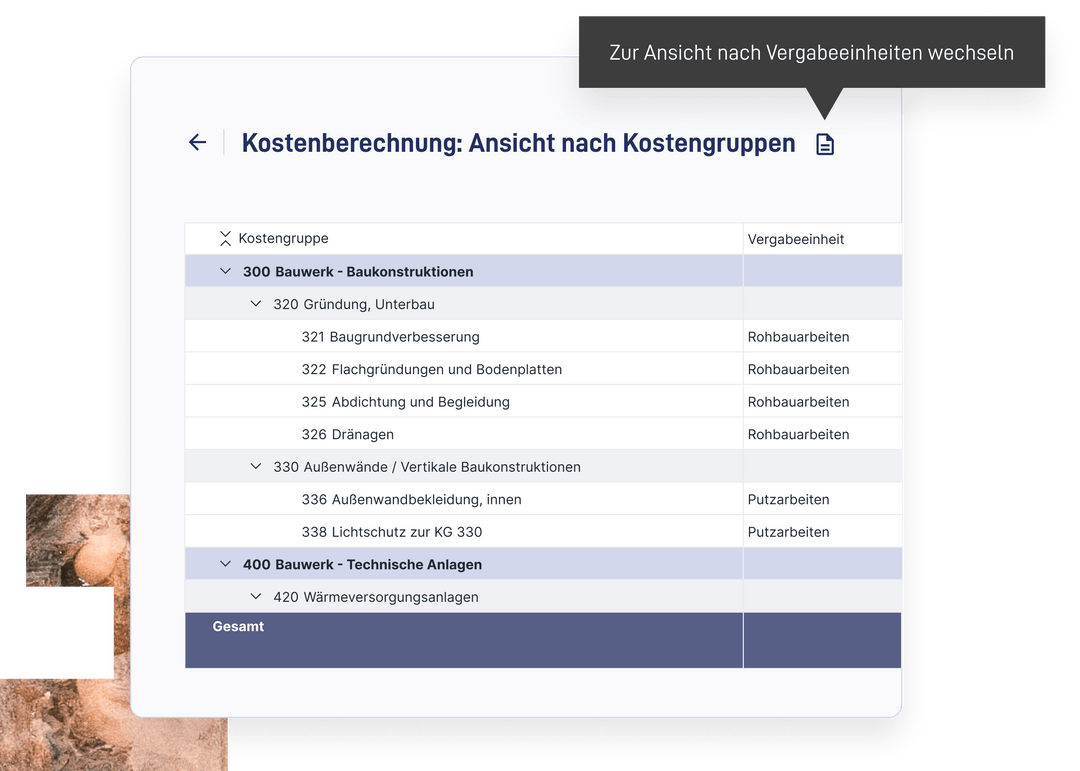
Task: Click the Vergabeeinheit column header
Action: (795, 238)
